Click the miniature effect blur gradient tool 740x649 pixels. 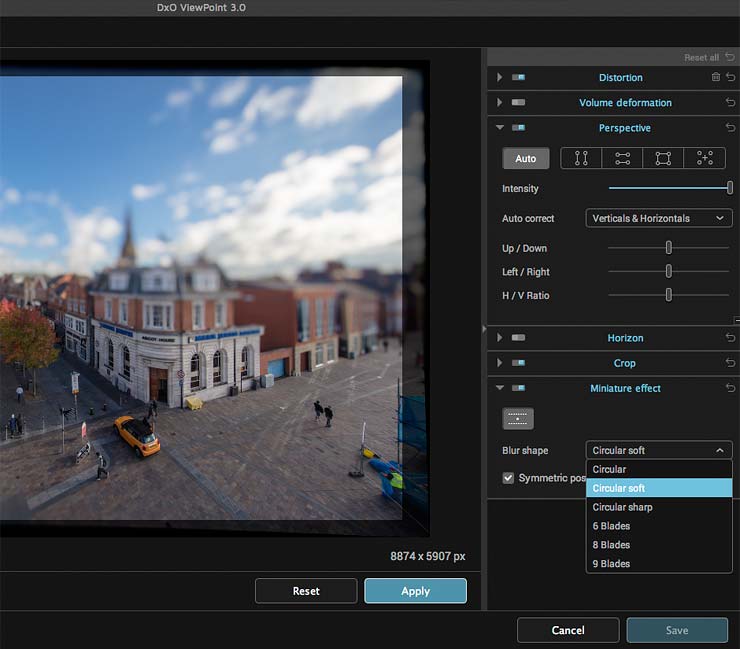518,419
